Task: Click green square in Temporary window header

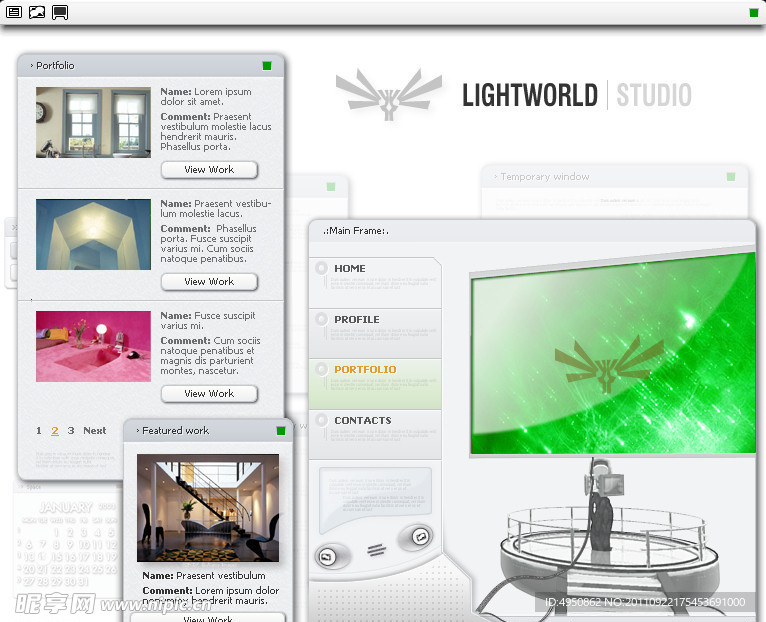Action: coord(731,177)
